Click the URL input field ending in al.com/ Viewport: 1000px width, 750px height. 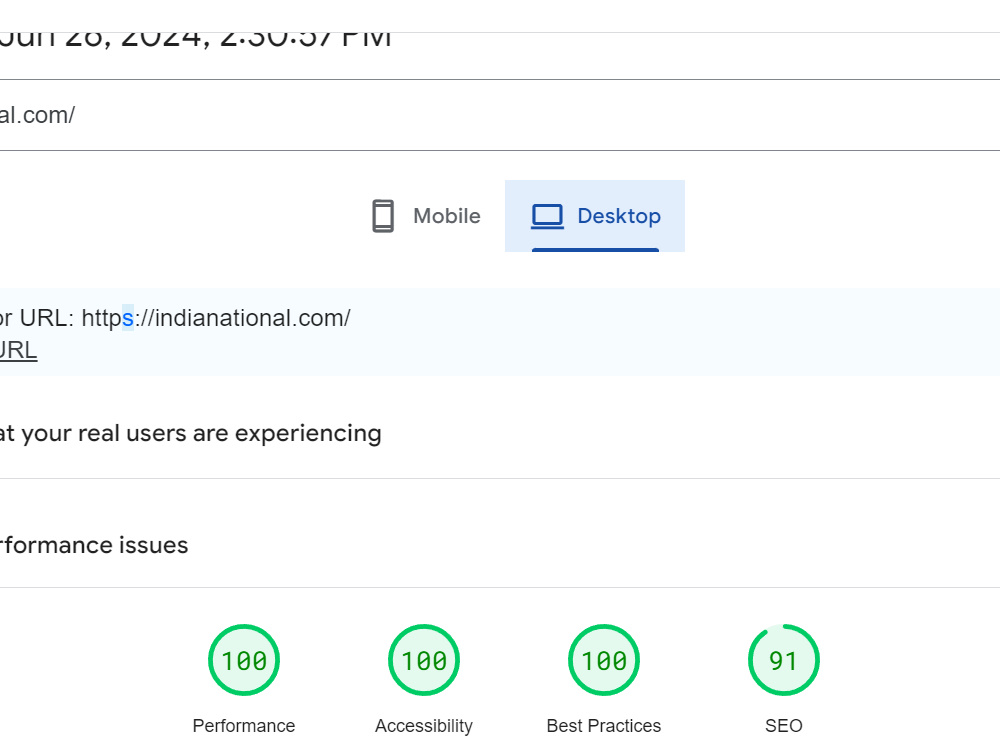pos(500,115)
